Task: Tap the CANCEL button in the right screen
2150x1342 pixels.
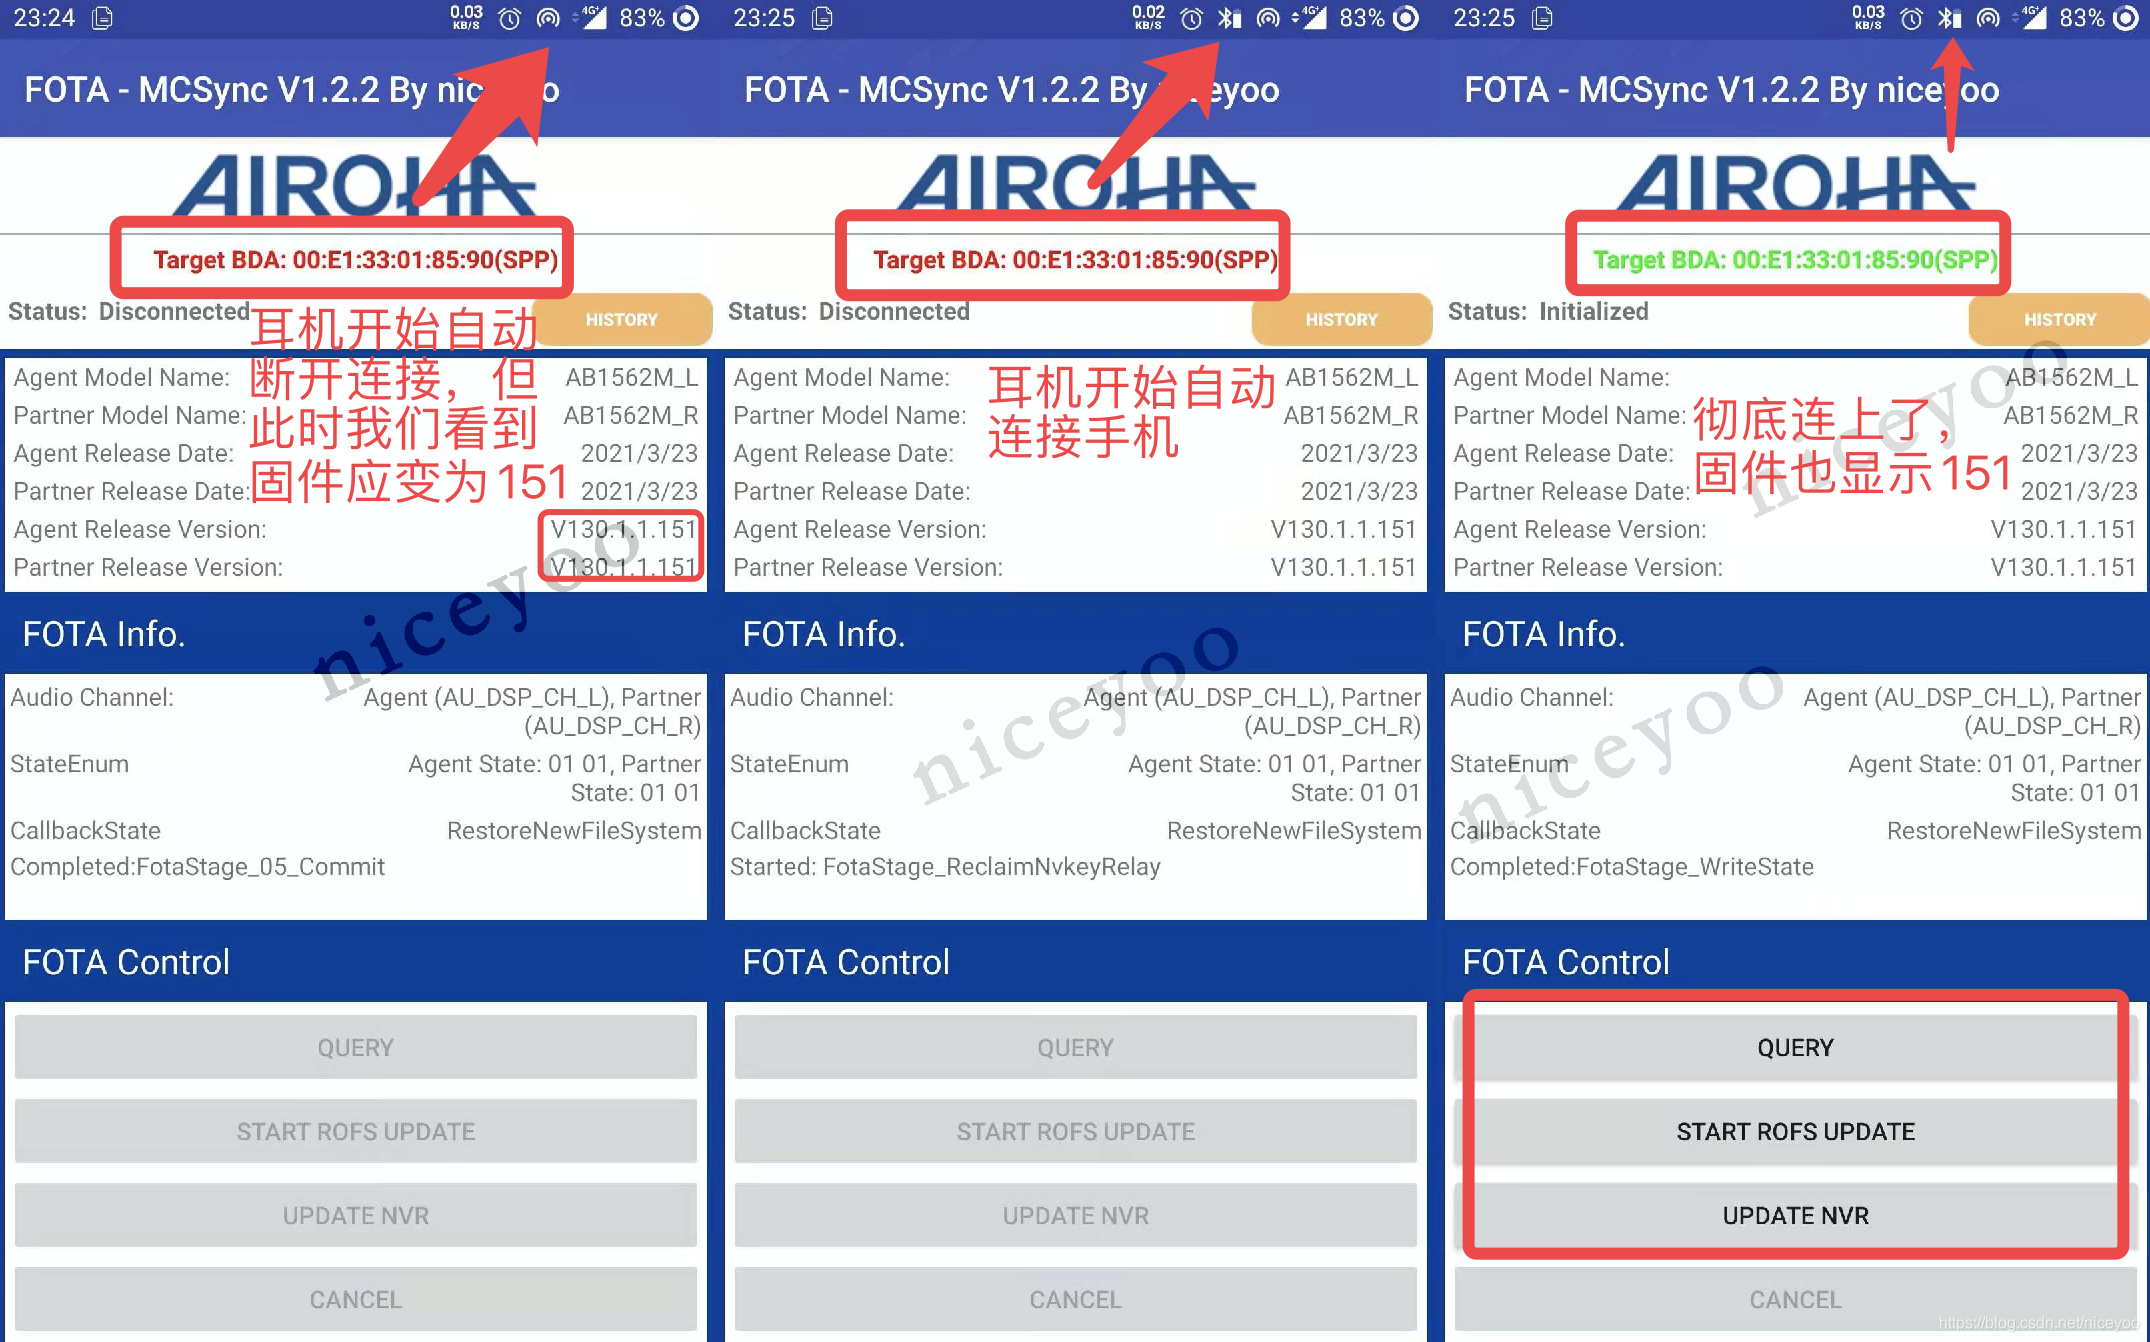Action: 1795,1299
